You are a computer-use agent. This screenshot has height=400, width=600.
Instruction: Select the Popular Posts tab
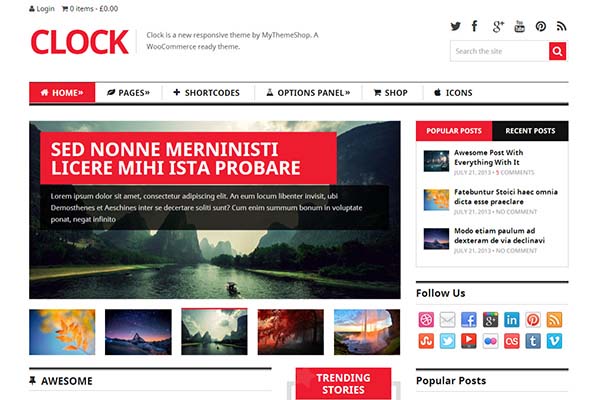(x=454, y=131)
